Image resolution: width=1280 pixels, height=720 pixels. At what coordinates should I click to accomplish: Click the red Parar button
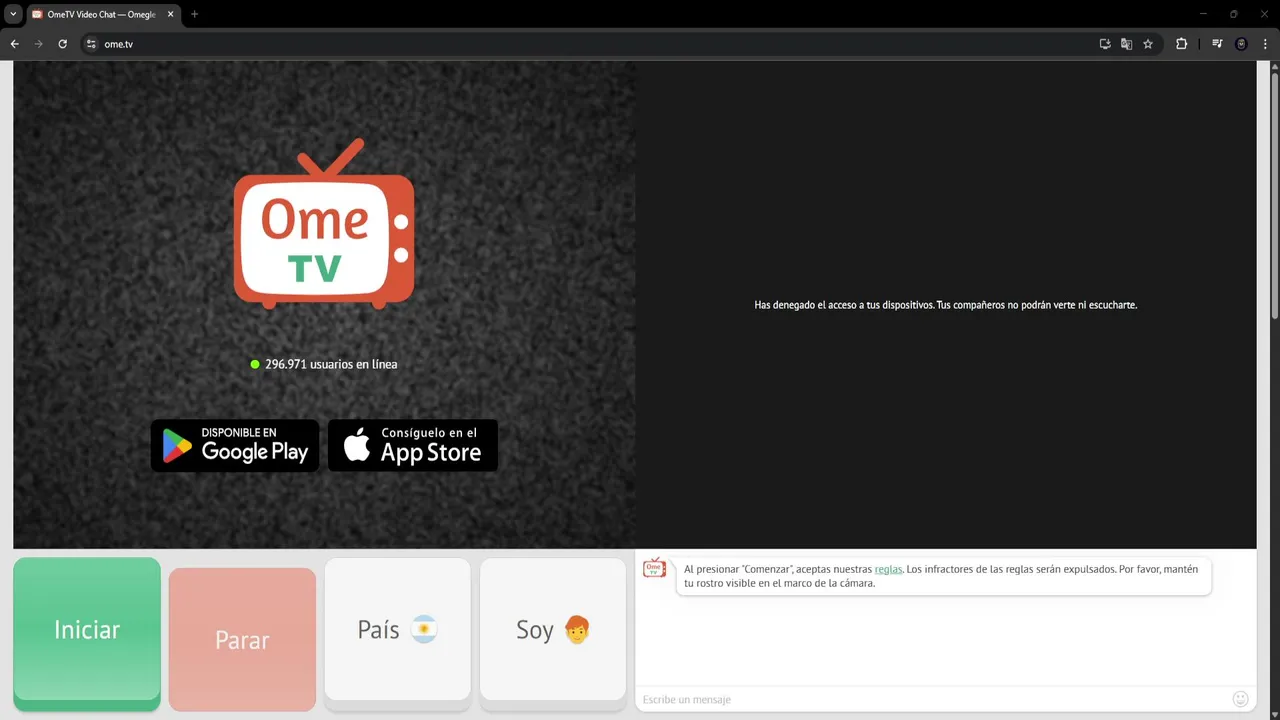point(242,639)
